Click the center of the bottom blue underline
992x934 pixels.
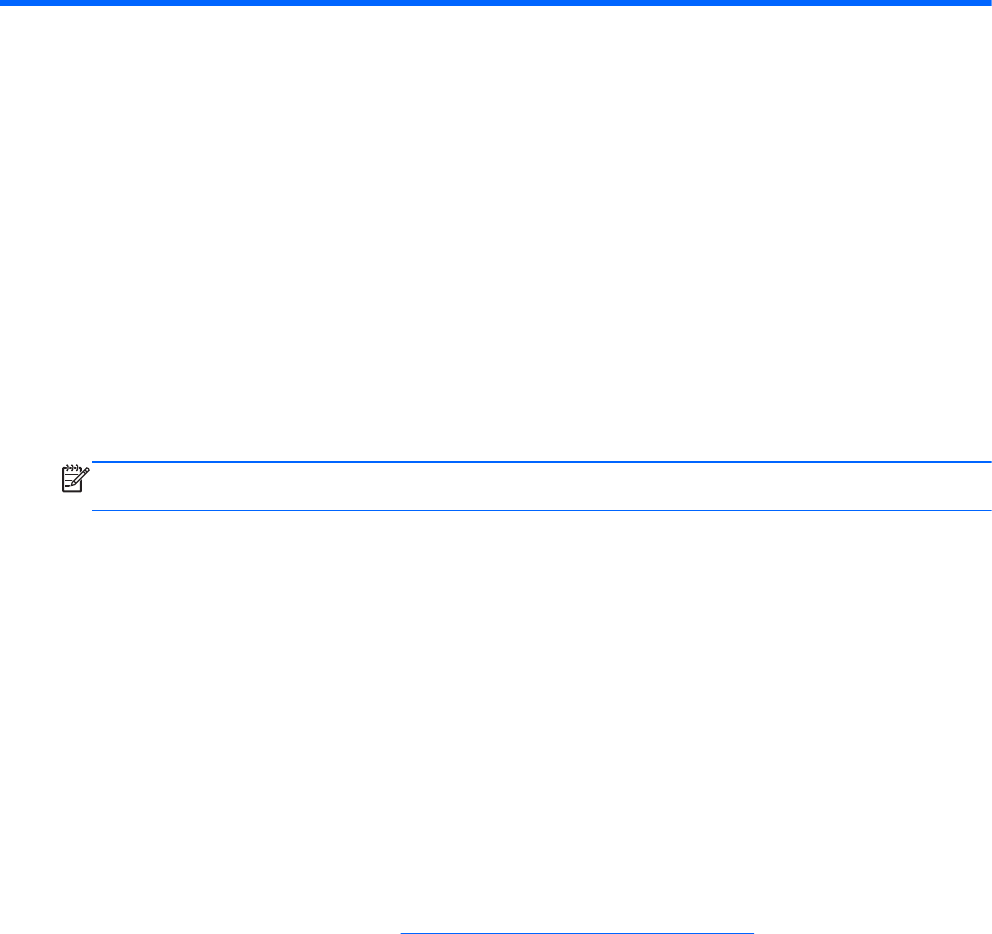click(577, 933)
